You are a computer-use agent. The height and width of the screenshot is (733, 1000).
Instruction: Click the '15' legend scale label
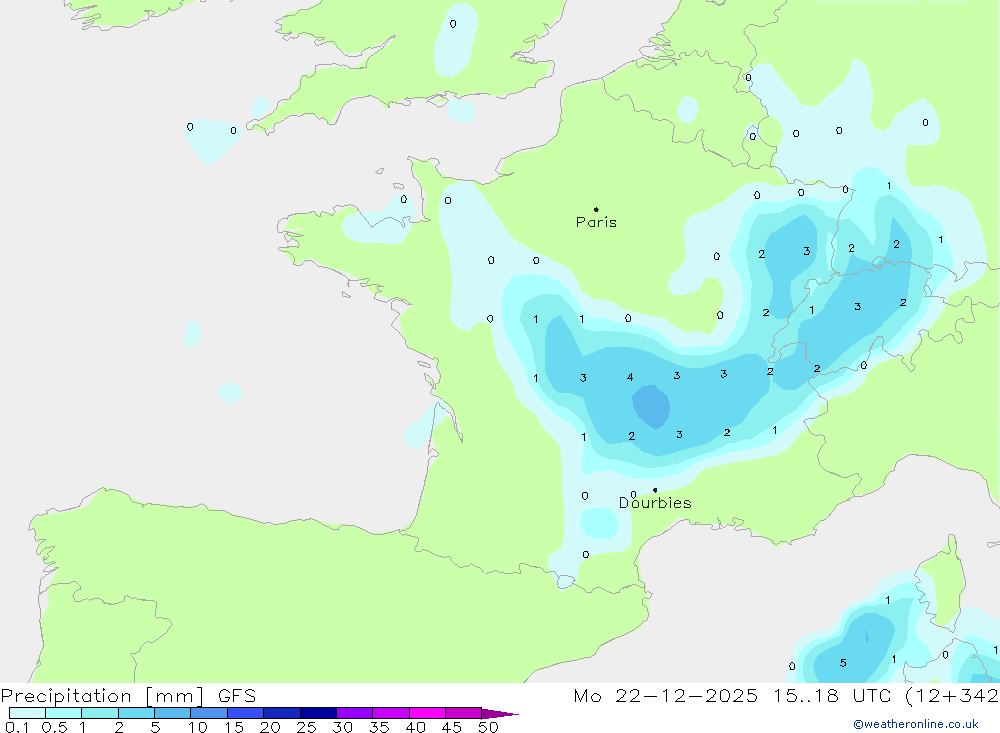(234, 727)
